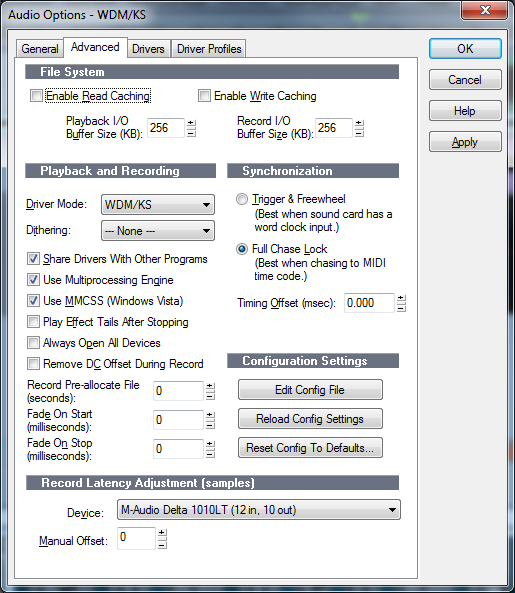Viewport: 515px width, 593px height.
Task: Expand the Dithering dropdown list
Action: 158,231
